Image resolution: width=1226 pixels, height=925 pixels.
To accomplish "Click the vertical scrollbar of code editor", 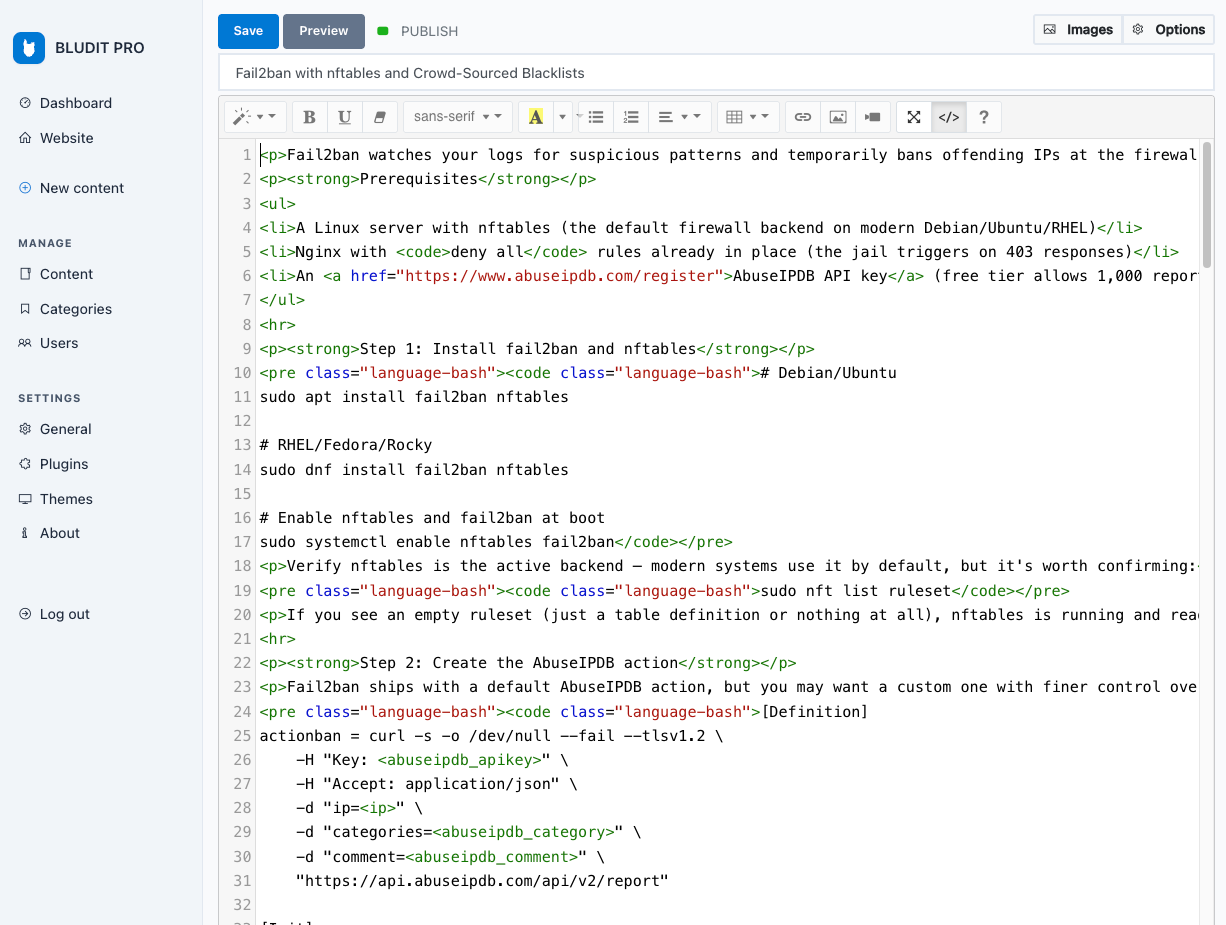I will point(1207,204).
